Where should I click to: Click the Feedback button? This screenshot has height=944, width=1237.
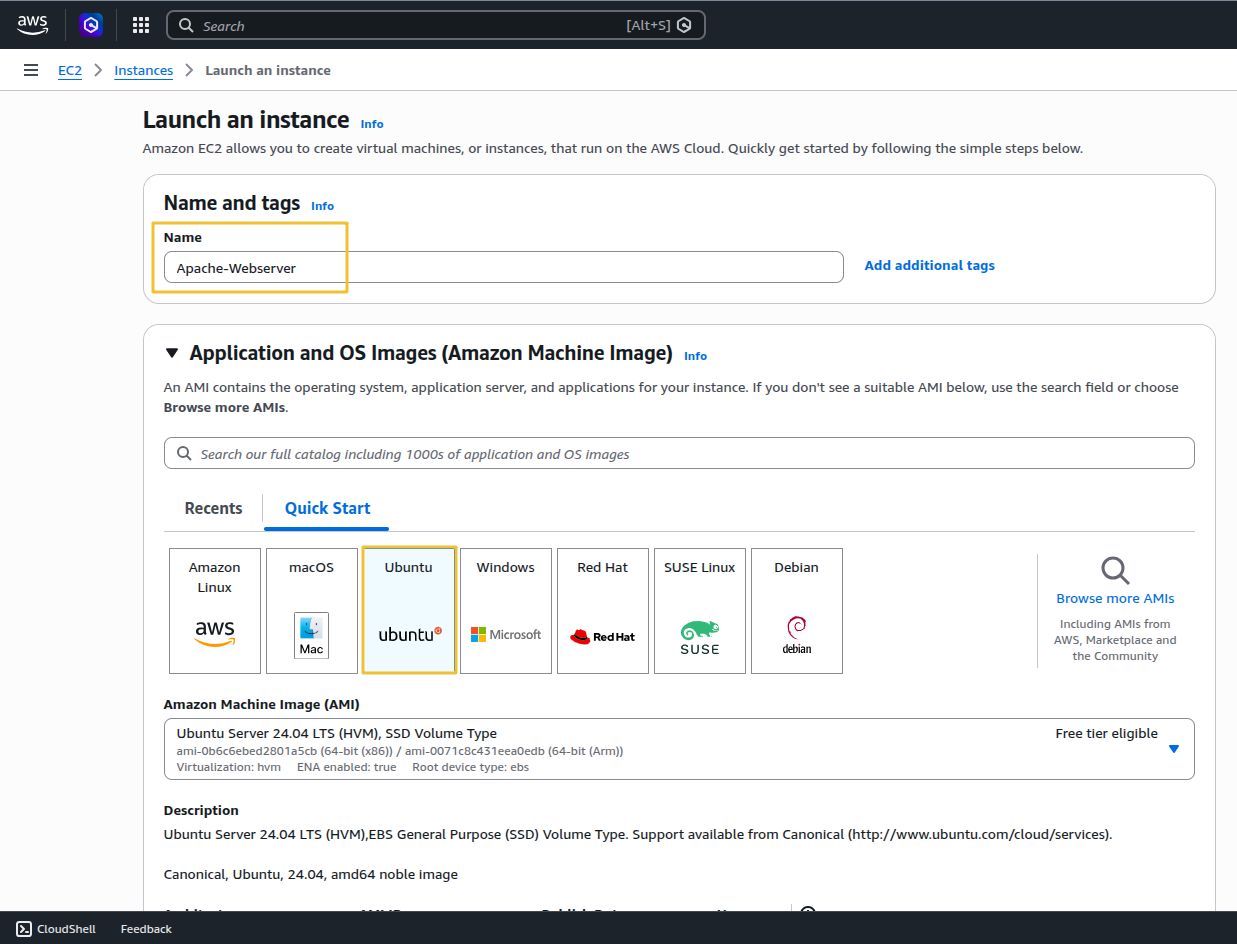click(x=145, y=928)
